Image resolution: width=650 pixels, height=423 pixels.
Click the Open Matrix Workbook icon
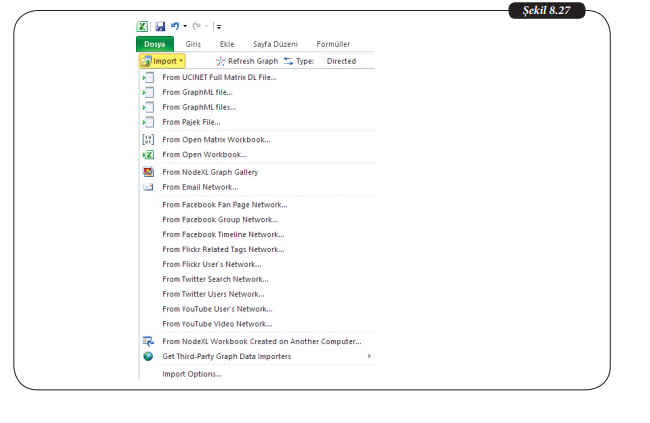pos(148,140)
